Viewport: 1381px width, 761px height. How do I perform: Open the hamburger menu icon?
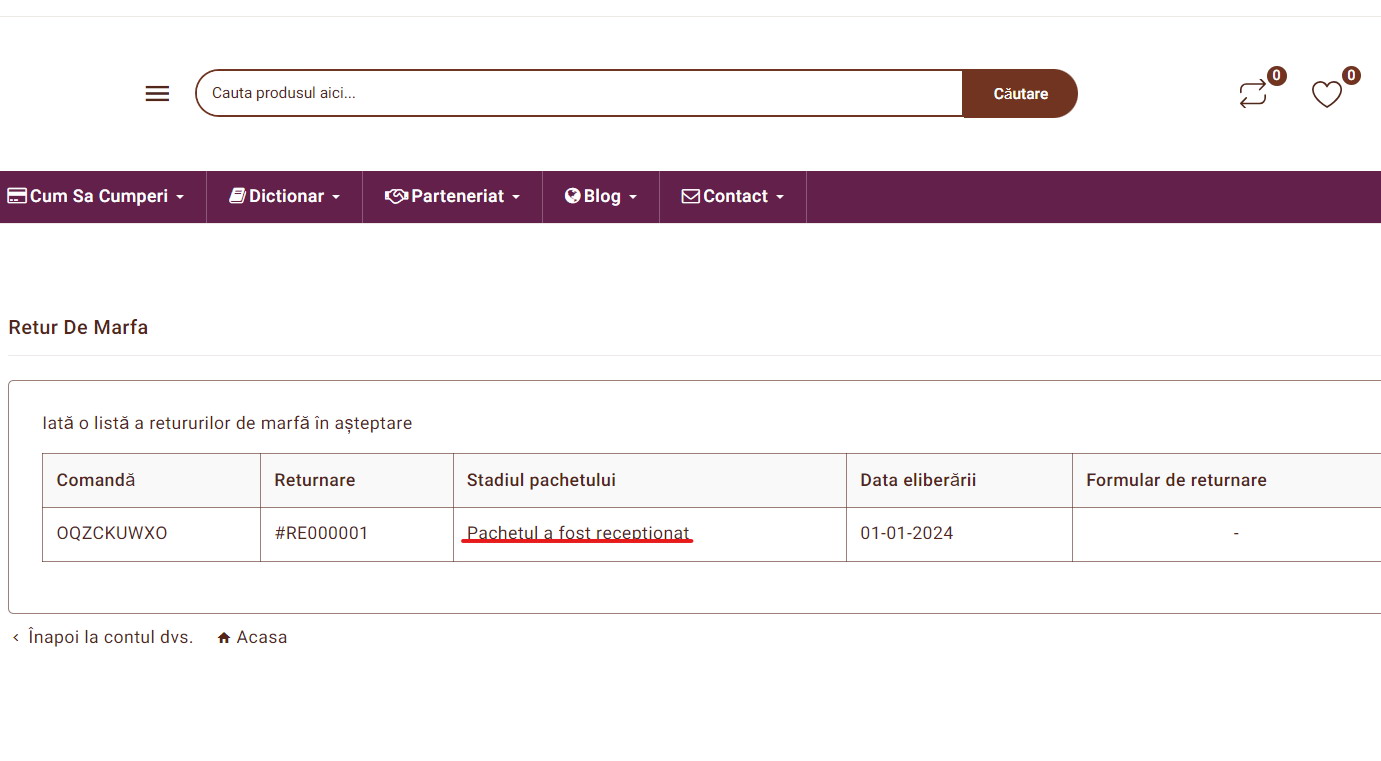[x=157, y=94]
